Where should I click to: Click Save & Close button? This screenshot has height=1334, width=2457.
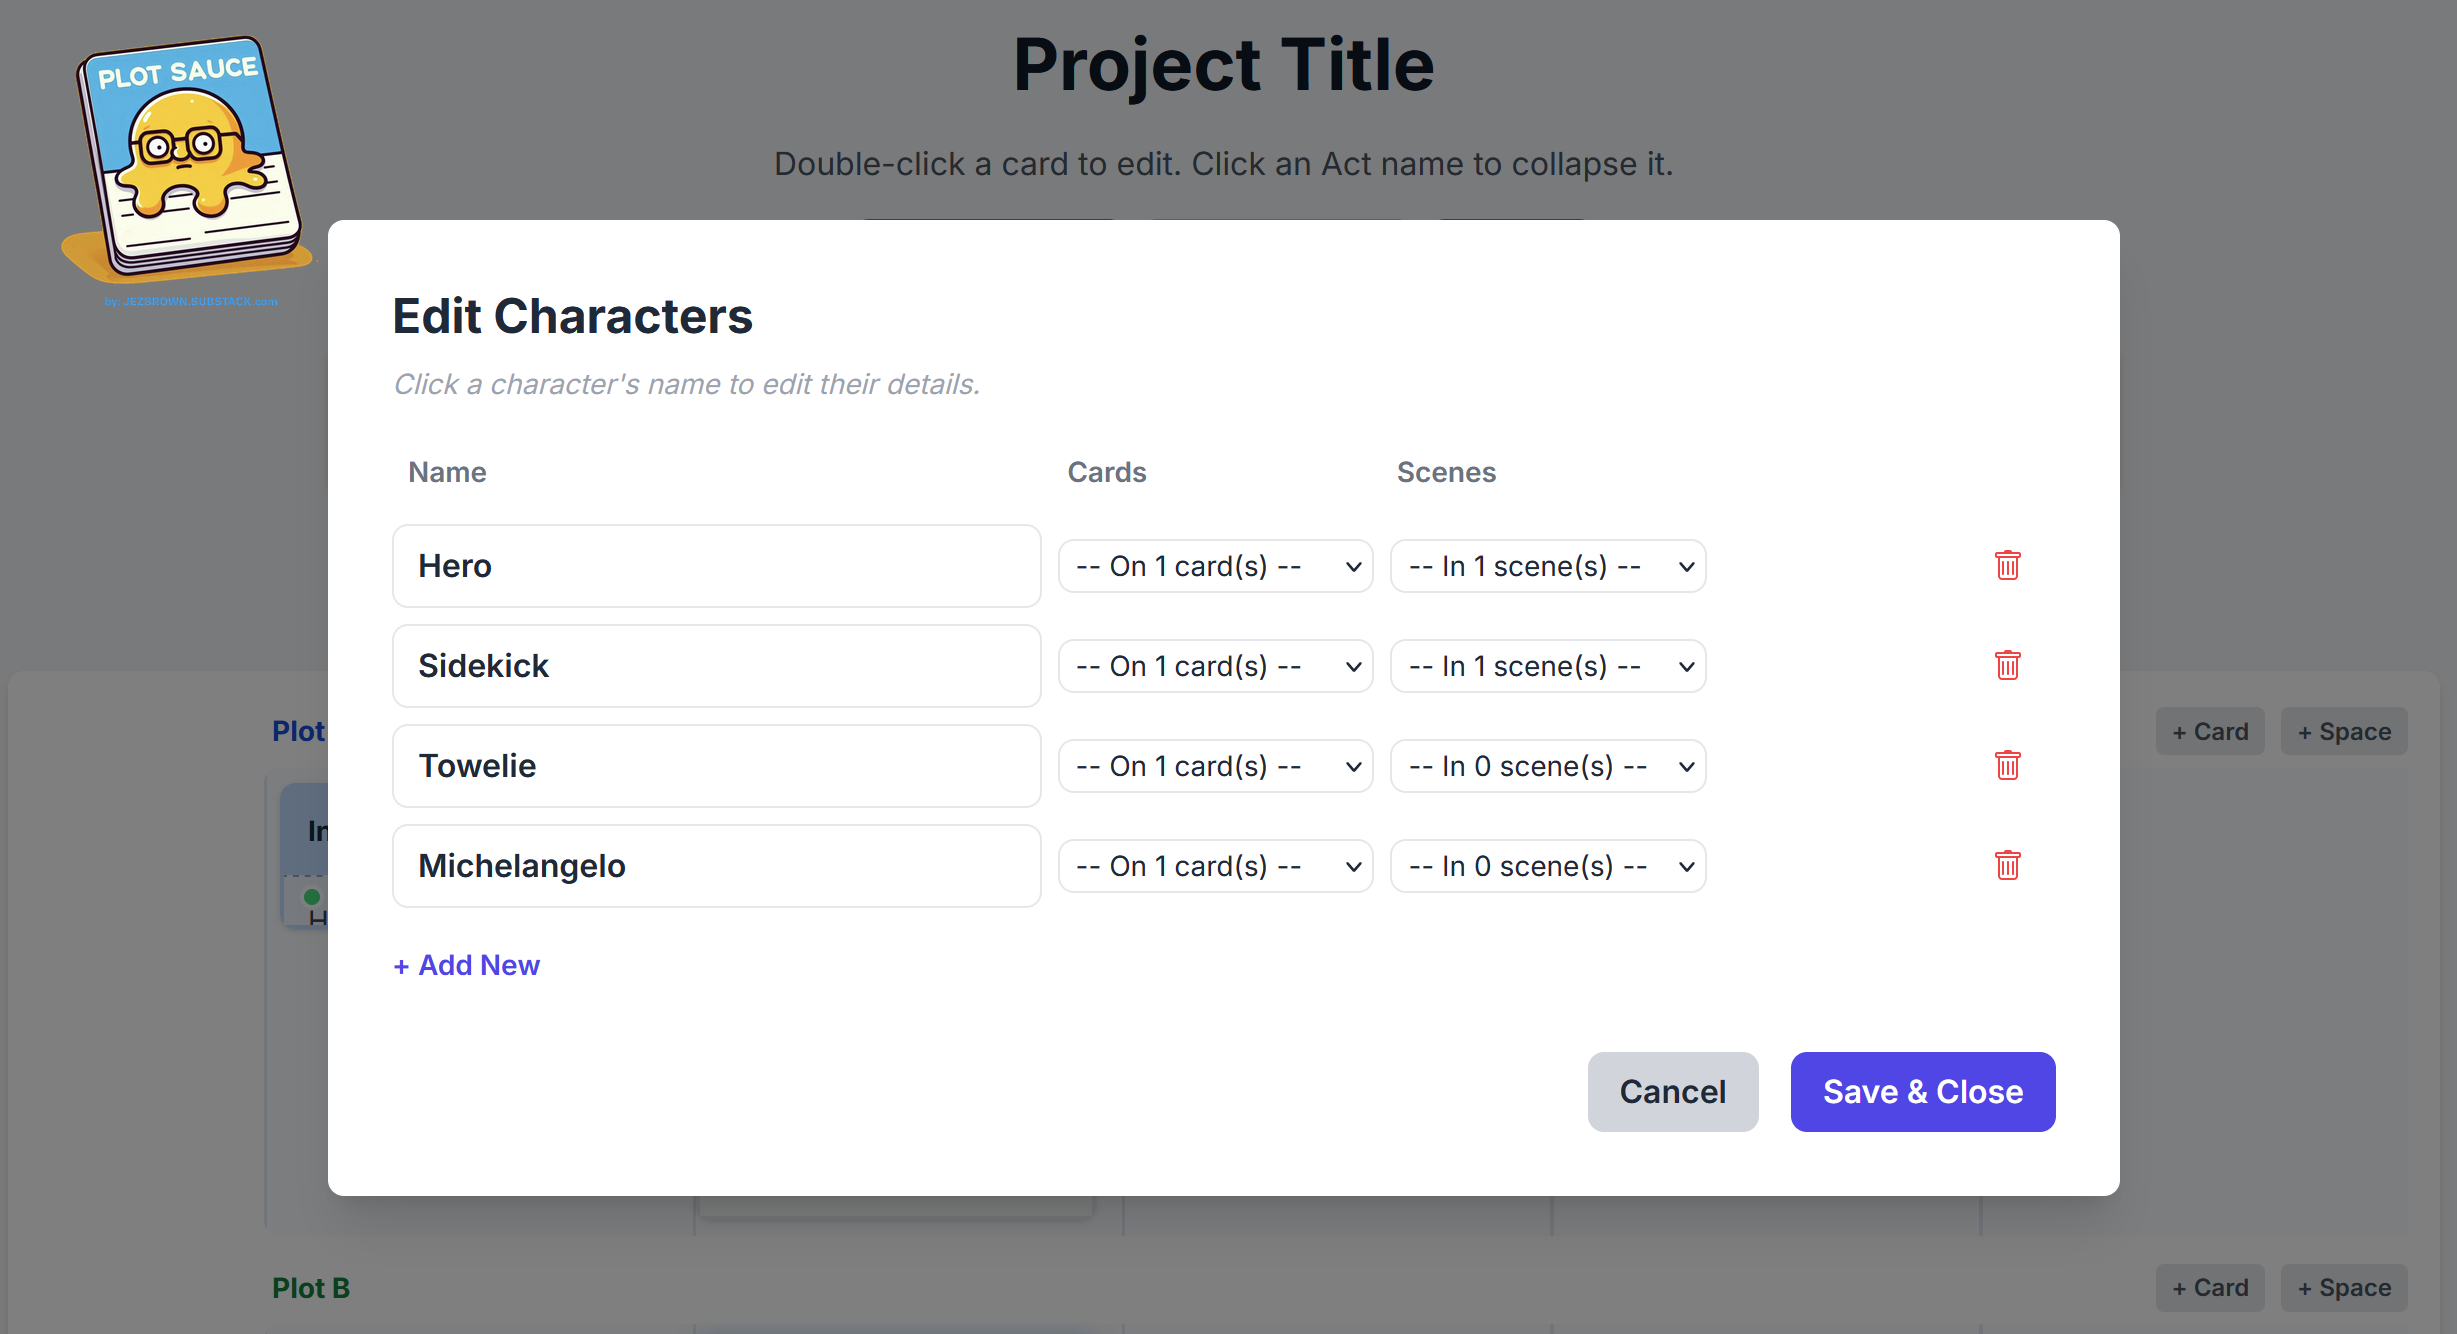click(1922, 1092)
